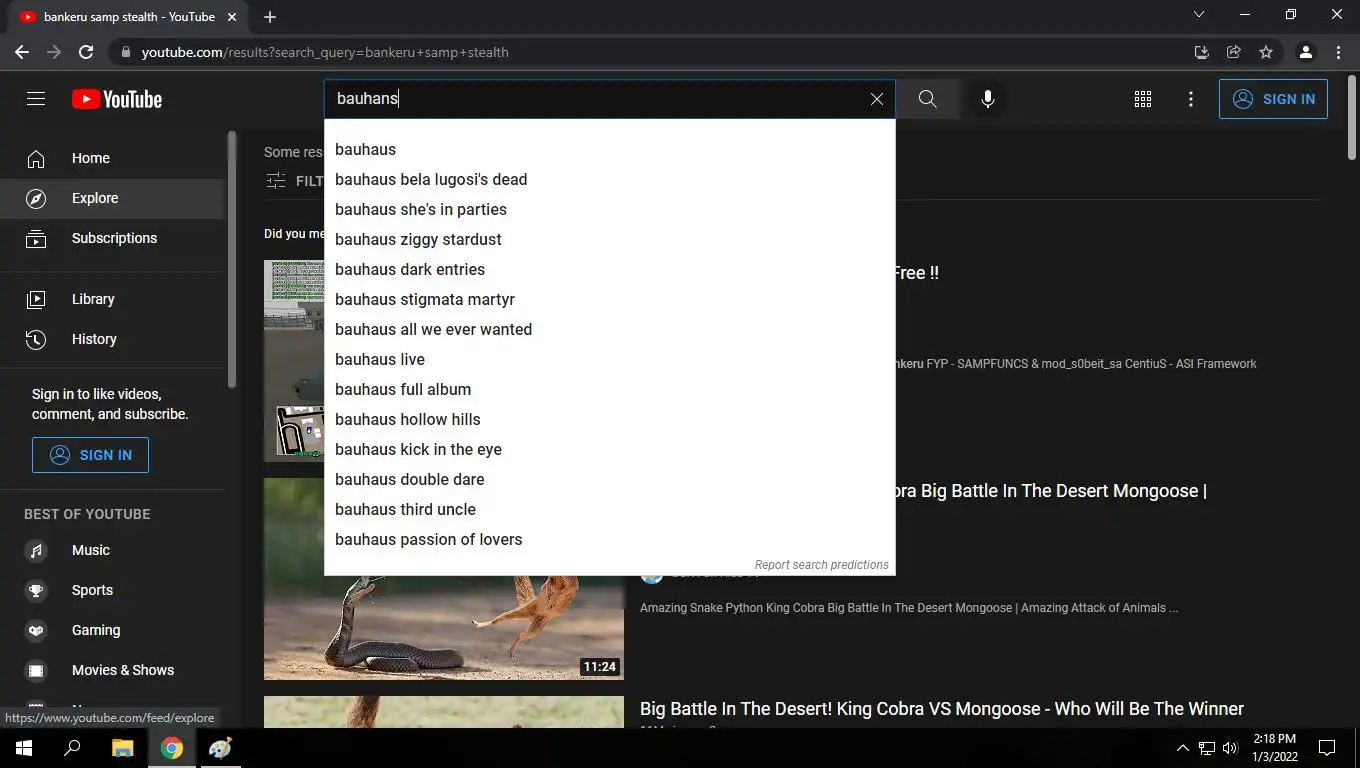This screenshot has width=1360, height=768.
Task: Open Windows Start menu
Action: pyautogui.click(x=24, y=748)
